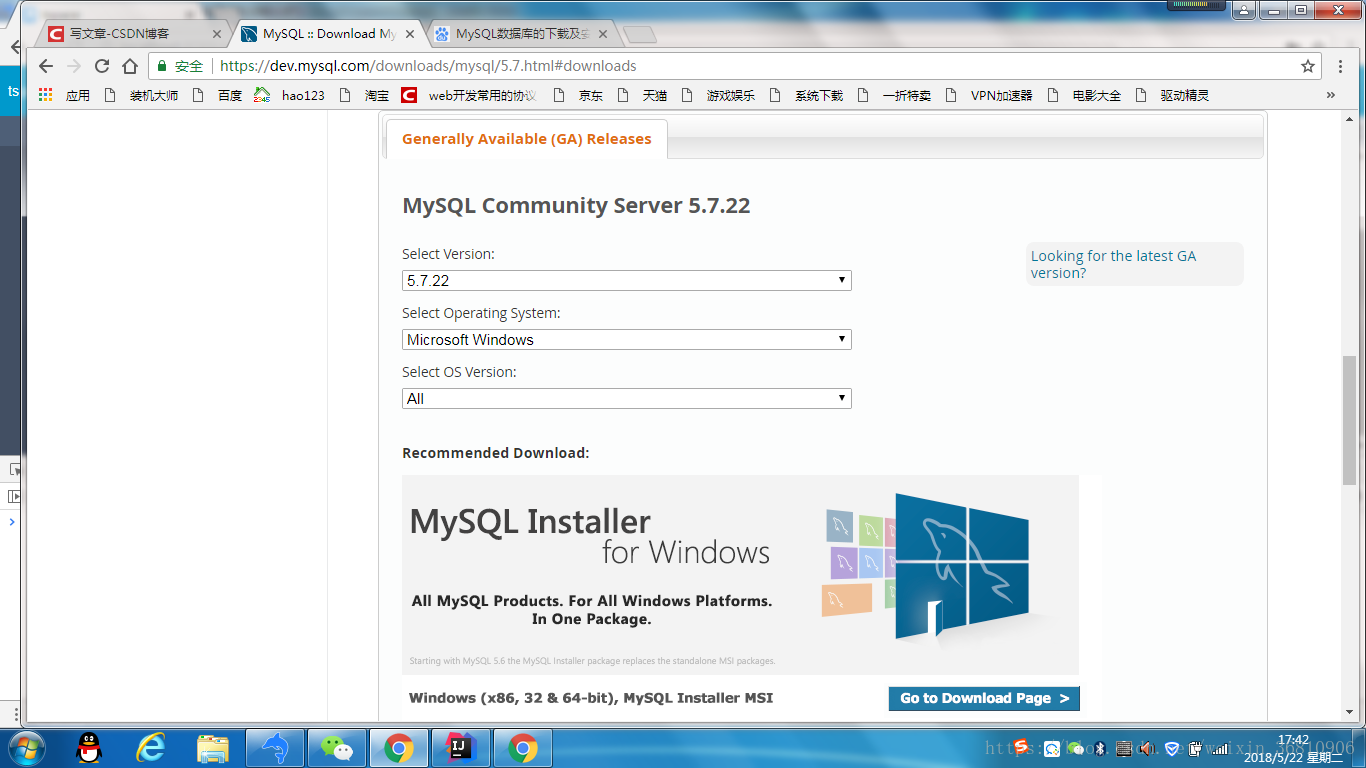Click the scrollbar's up arrow
Viewport: 1366px width, 768px height.
point(1349,119)
